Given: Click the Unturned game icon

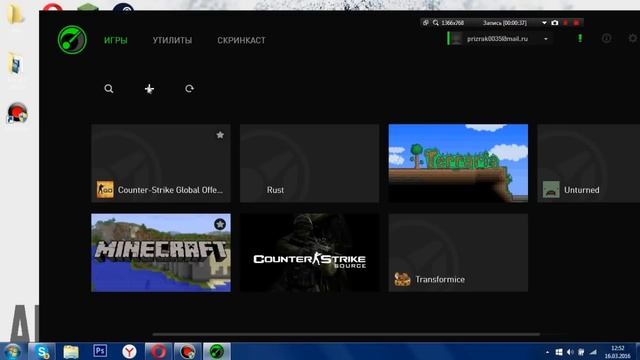Looking at the screenshot, I should [551, 190].
